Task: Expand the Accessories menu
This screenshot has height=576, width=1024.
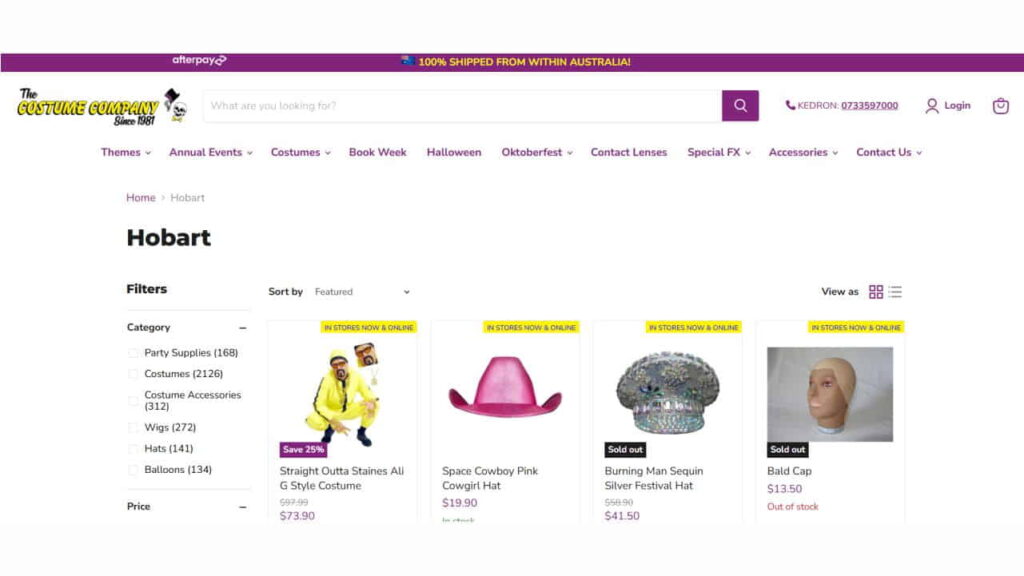Action: coord(803,152)
